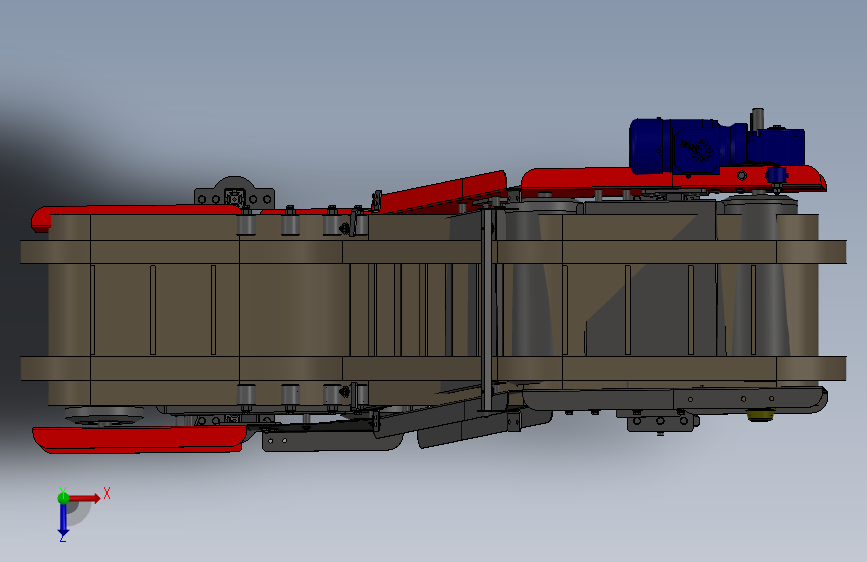867x562 pixels.
Task: Select the red guard at the bottom left
Action: tap(139, 439)
